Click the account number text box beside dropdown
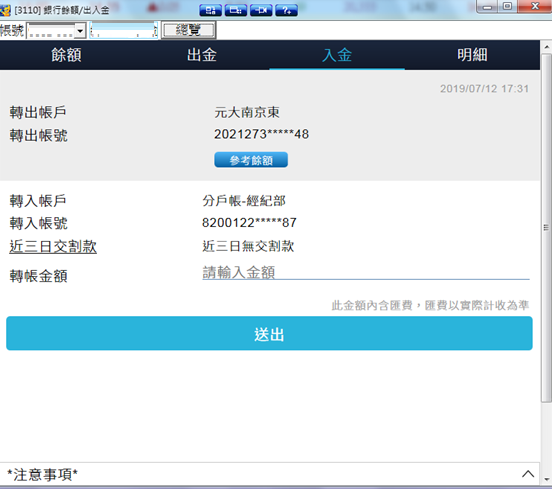The image size is (552, 489). point(123,31)
